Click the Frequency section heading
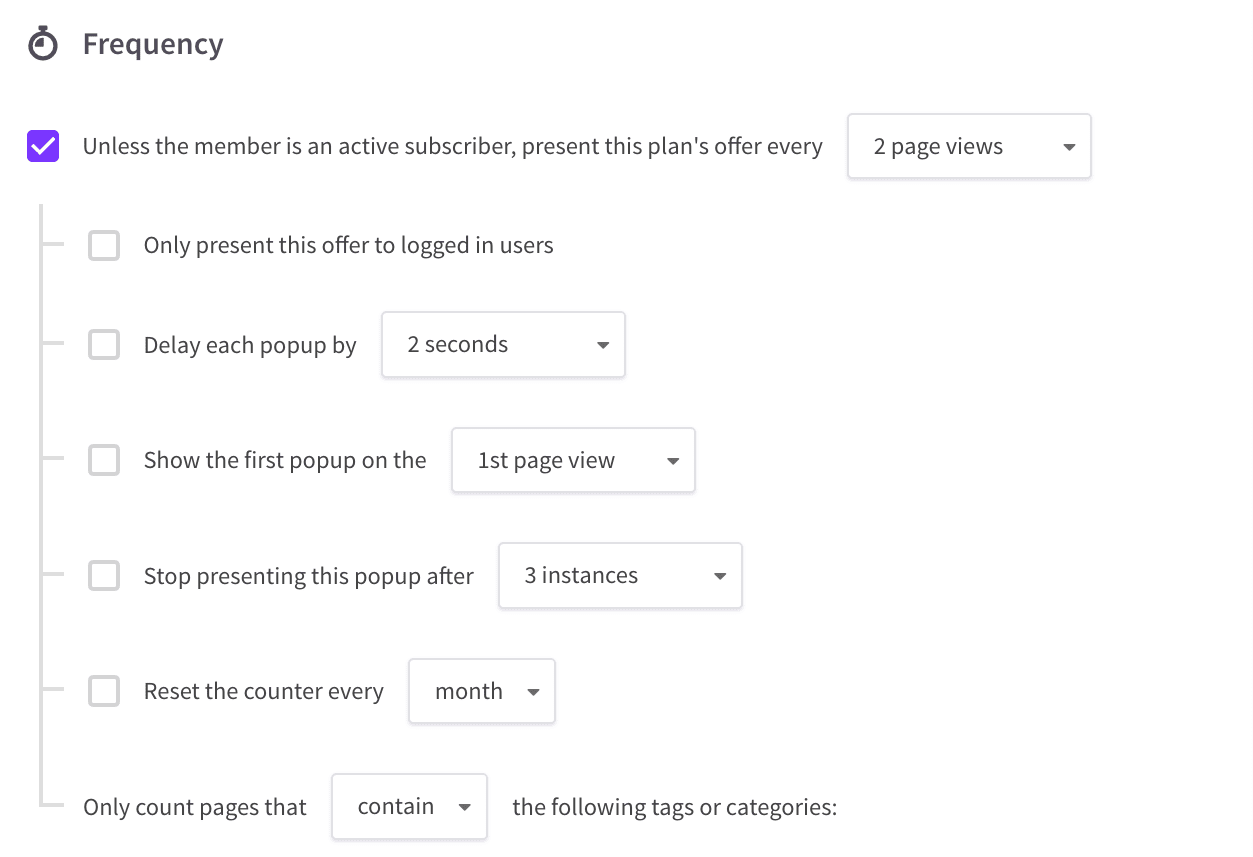The image size is (1253, 857). point(153,44)
